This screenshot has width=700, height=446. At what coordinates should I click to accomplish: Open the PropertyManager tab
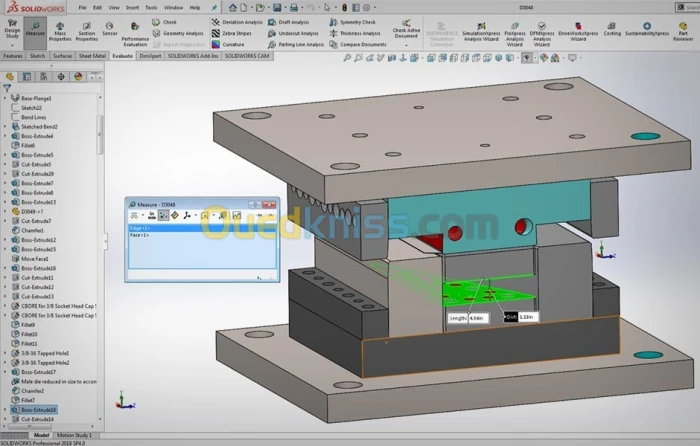coord(27,77)
